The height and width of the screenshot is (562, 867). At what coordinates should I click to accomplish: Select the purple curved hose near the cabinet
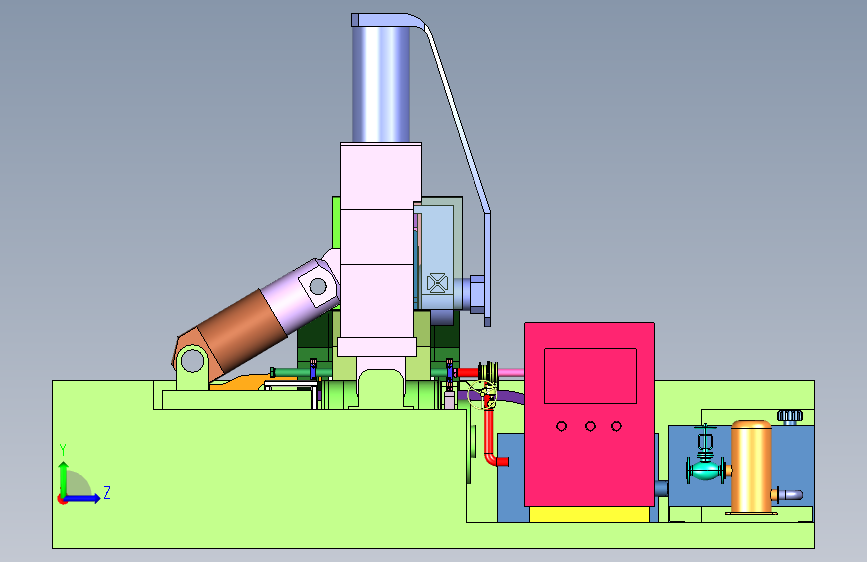(x=510, y=395)
